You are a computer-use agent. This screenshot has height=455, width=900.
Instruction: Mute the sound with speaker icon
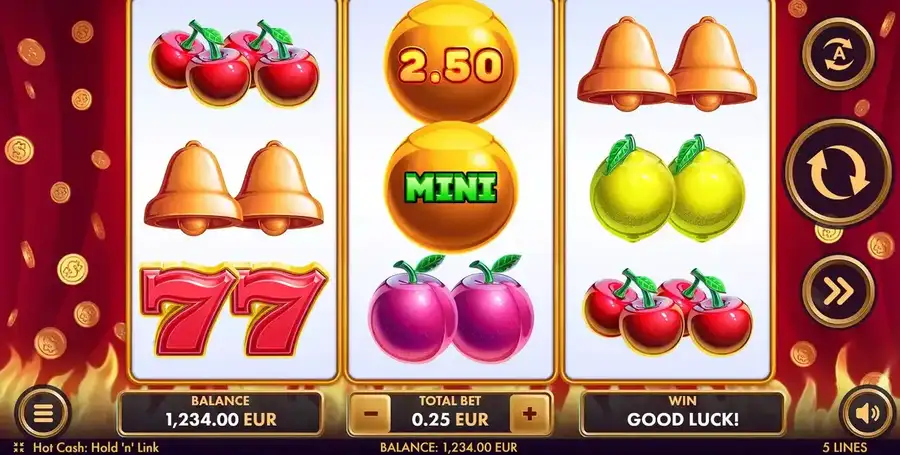[x=867, y=413]
